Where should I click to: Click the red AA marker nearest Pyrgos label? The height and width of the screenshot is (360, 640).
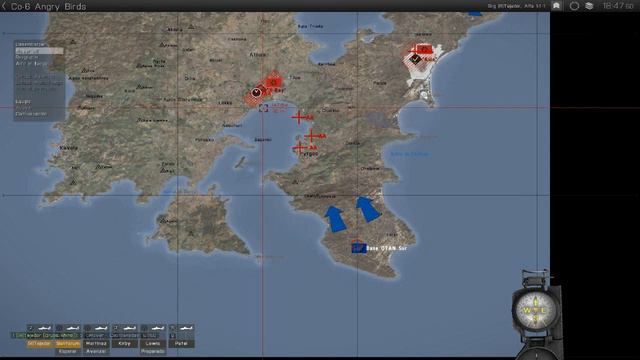300,148
